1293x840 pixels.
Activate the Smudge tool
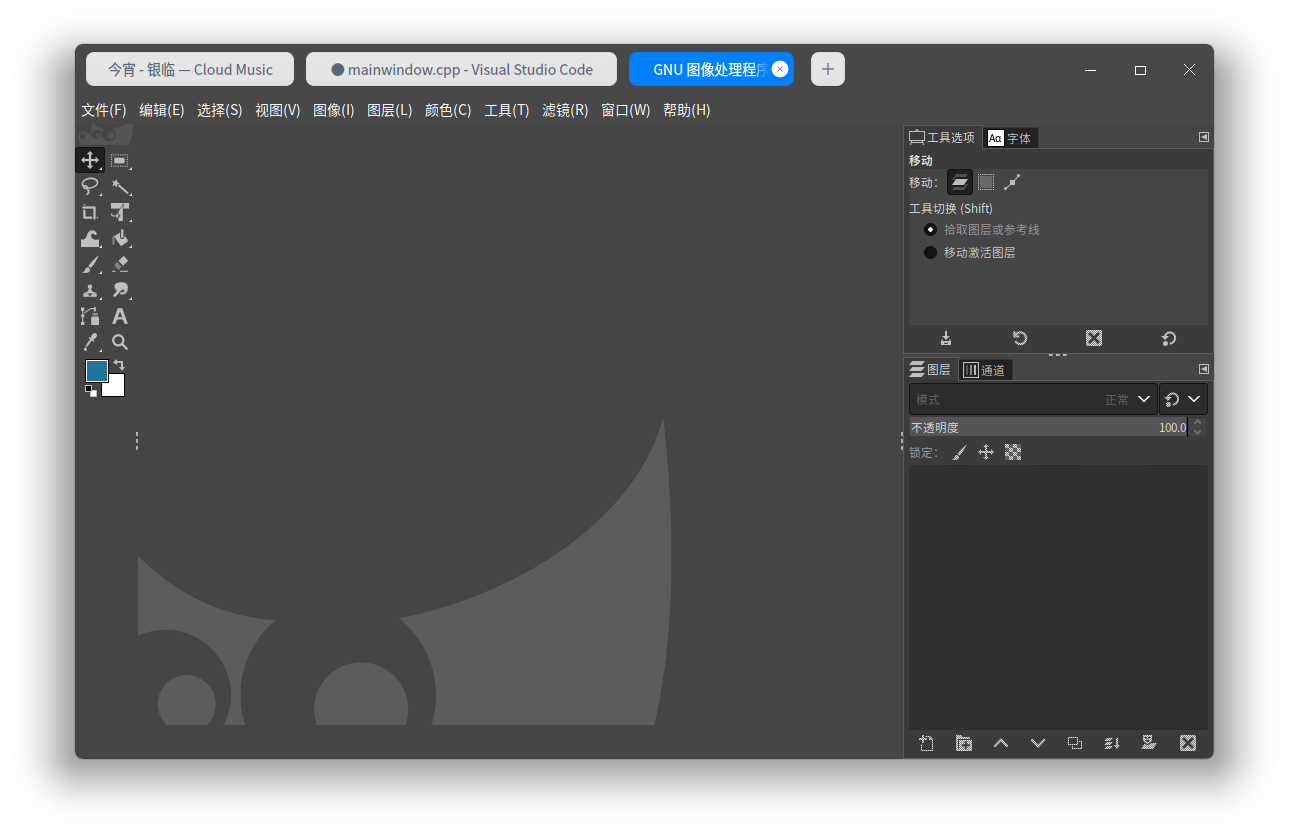120,290
